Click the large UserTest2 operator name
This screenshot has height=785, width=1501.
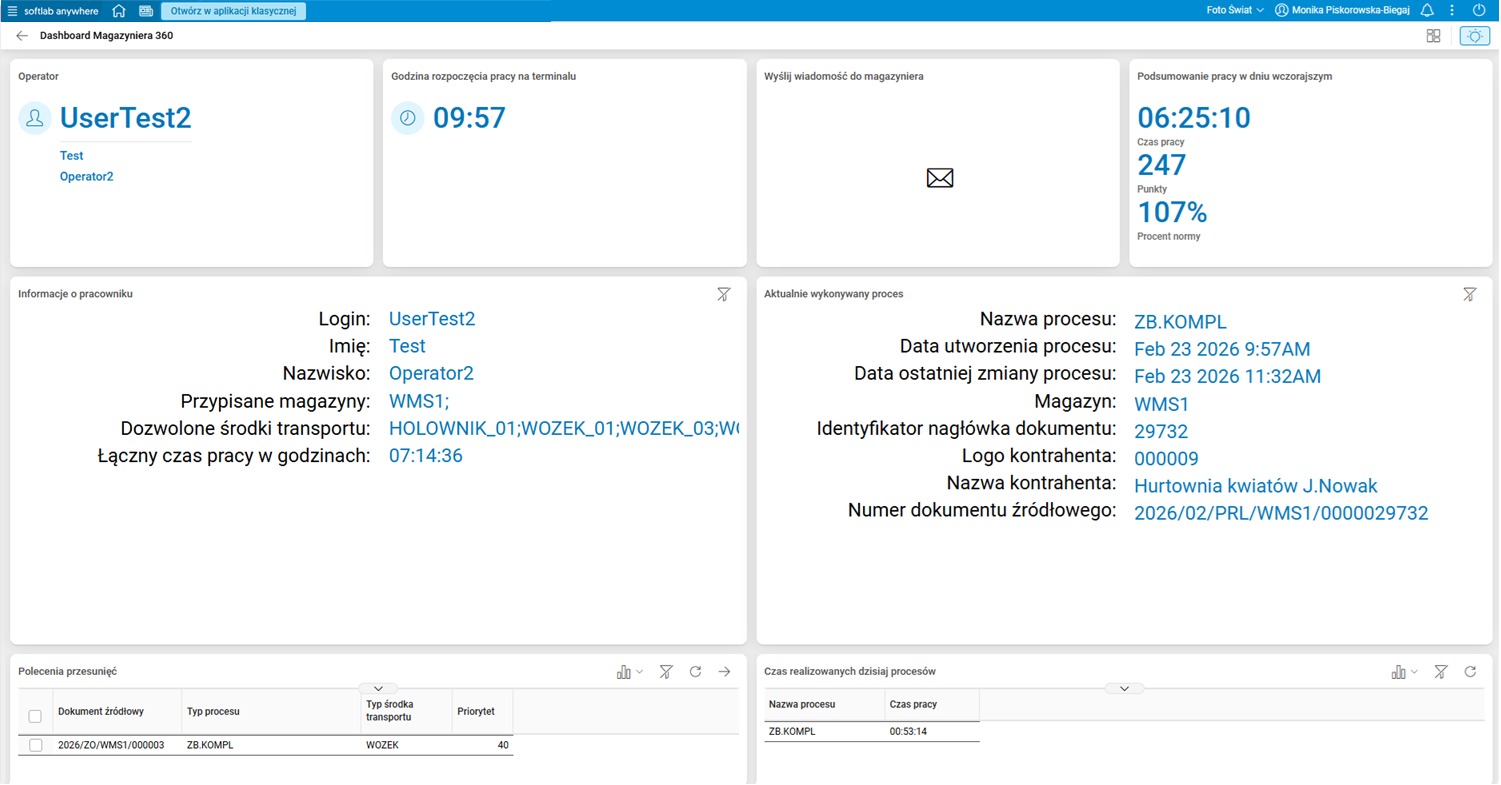pyautogui.click(x=125, y=118)
